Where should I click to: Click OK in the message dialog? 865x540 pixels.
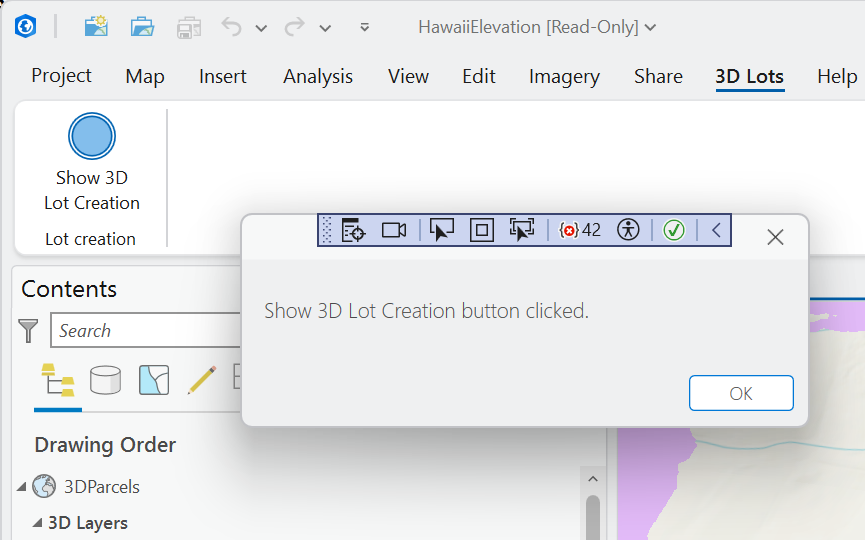(741, 393)
